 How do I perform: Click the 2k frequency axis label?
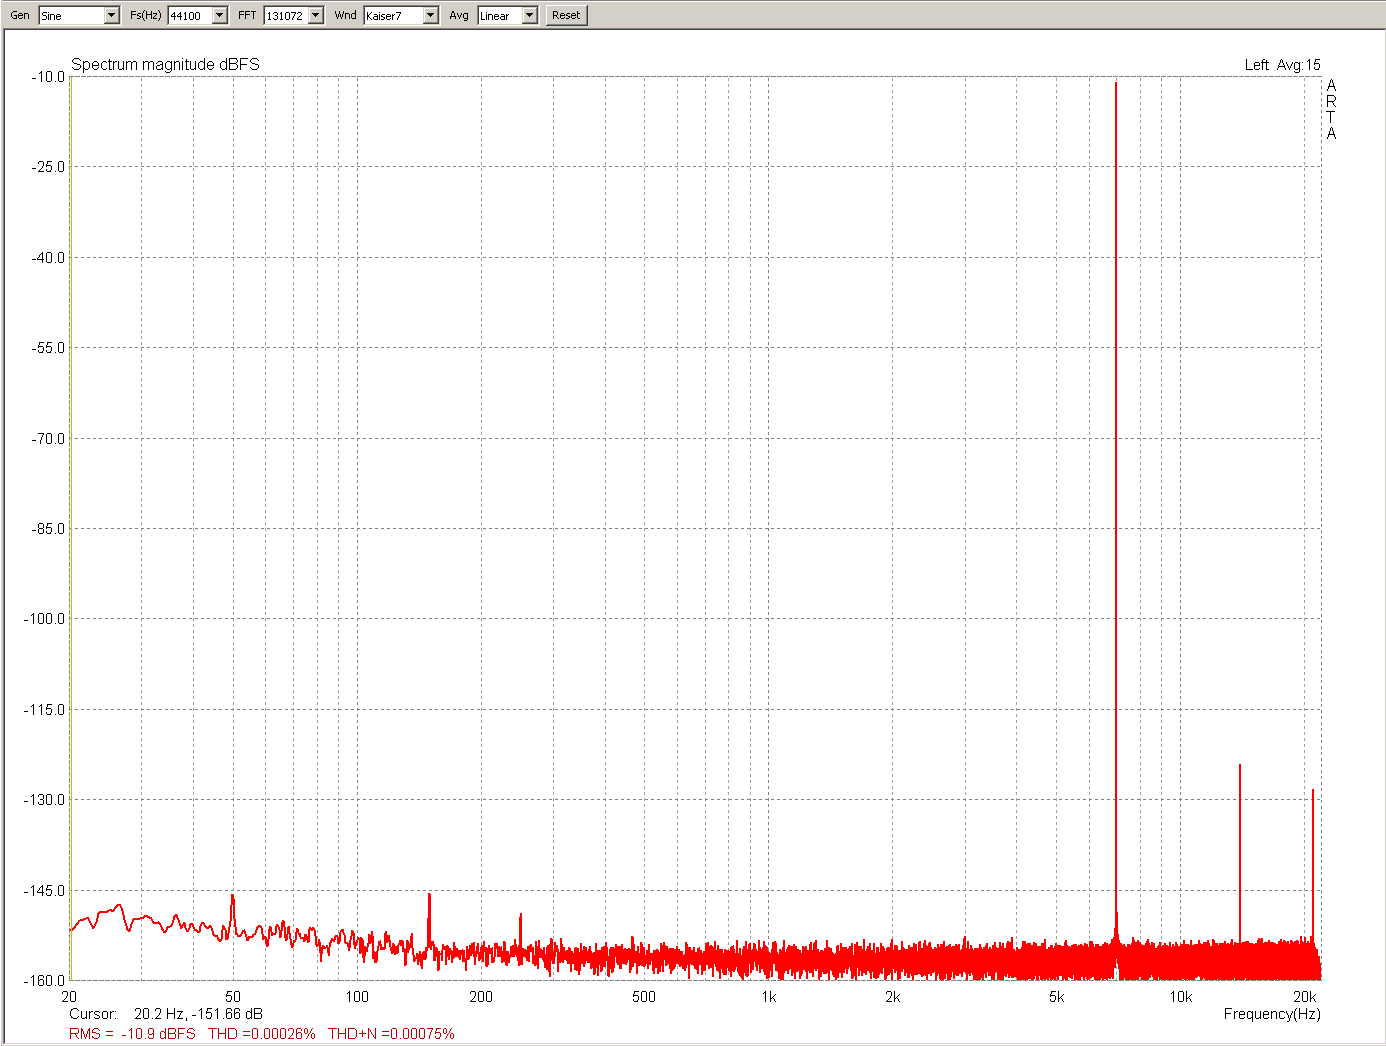[892, 997]
